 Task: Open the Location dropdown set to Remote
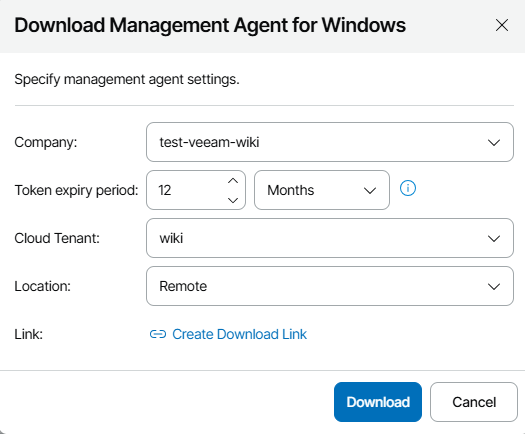coord(330,286)
